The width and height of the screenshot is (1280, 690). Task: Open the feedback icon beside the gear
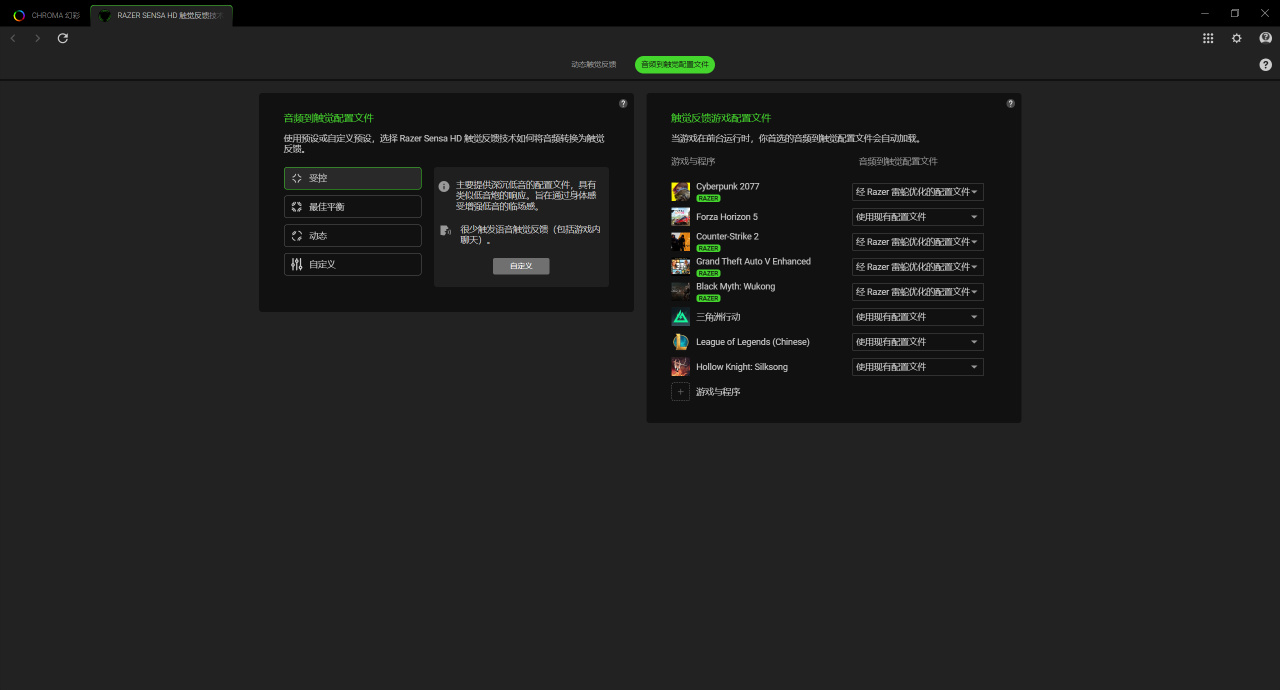coord(1265,38)
